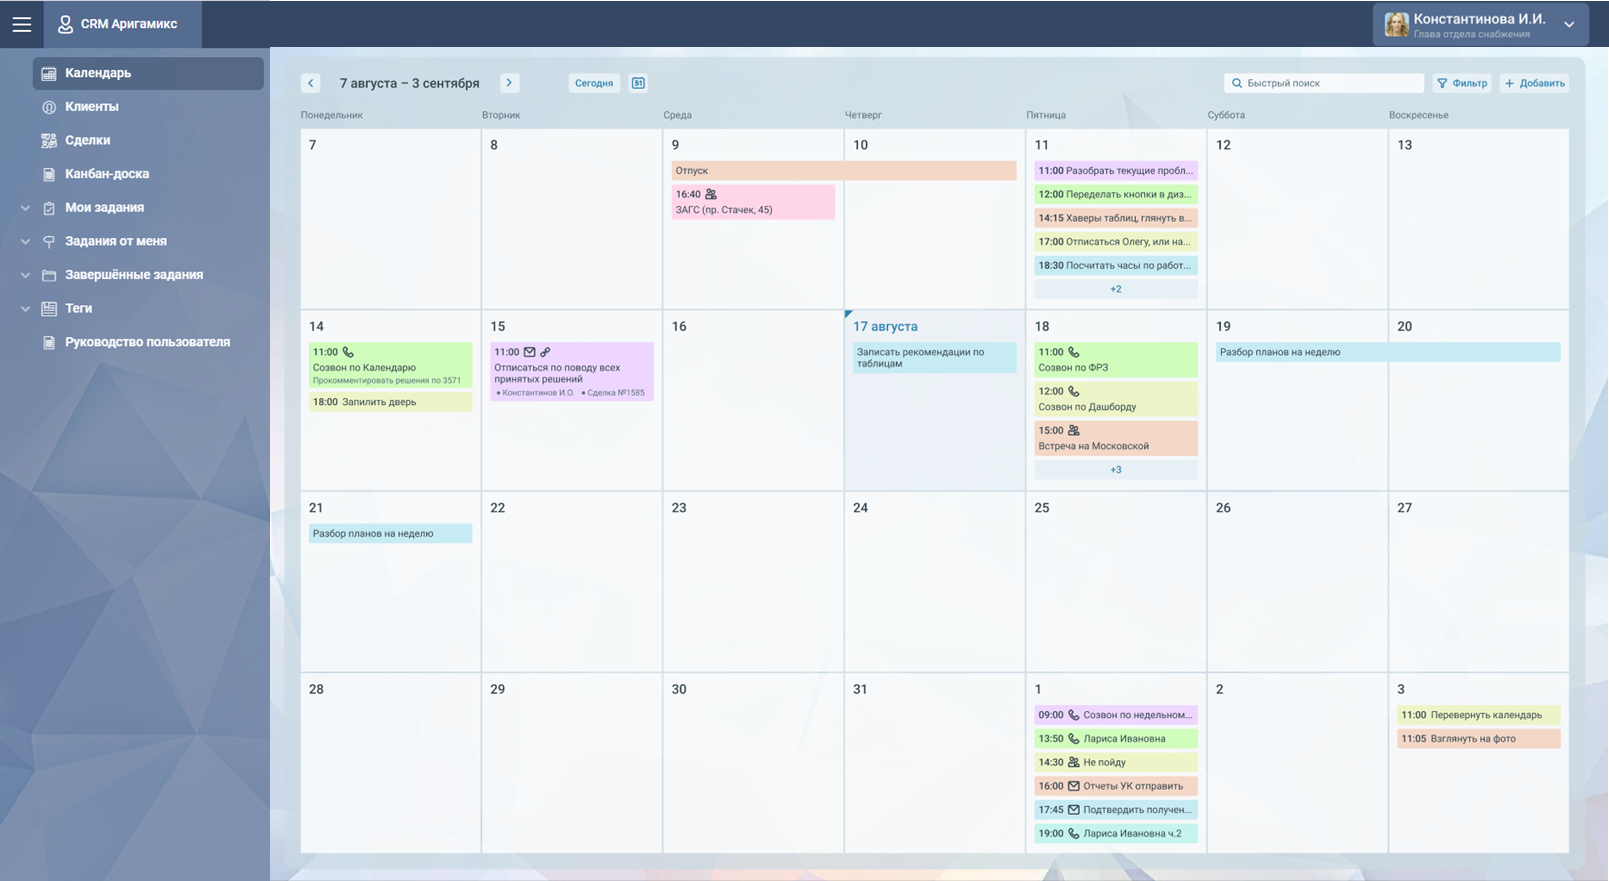Go to previous period with left arrow

pyautogui.click(x=311, y=83)
